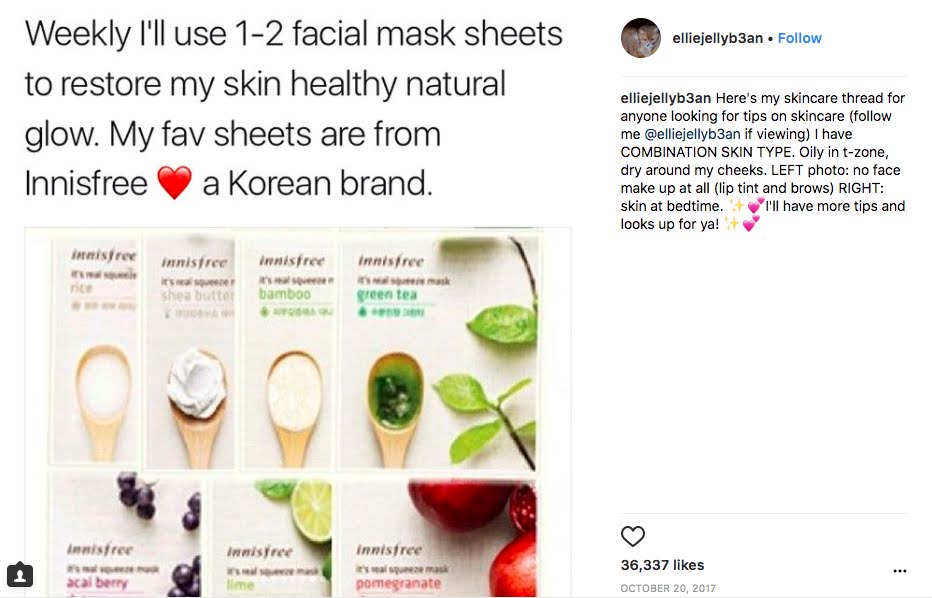
Task: Open the three-dot more options menu
Action: [900, 571]
